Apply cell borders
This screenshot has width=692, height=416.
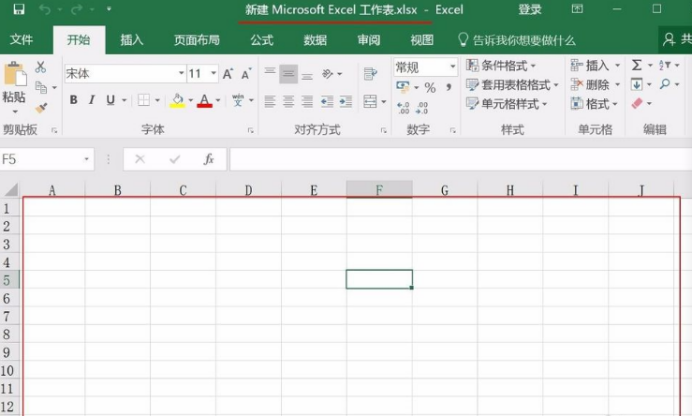click(x=143, y=100)
